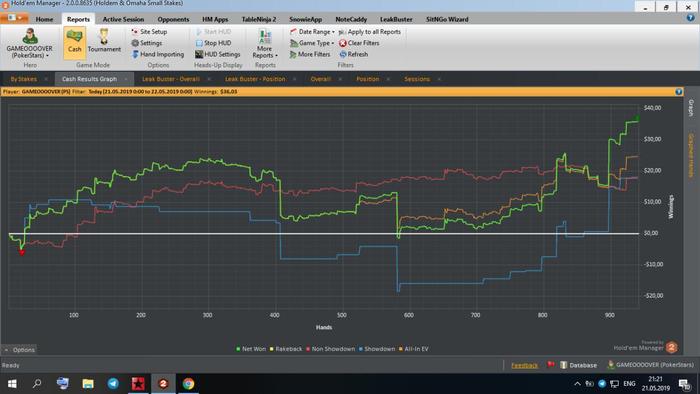700x394 pixels.
Task: Click the help icon on the filter bar
Action: (679, 91)
